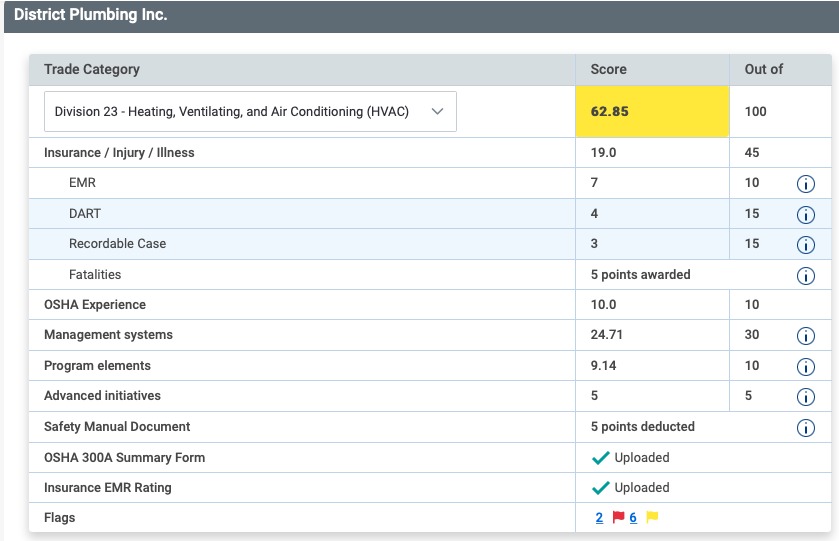Click Safety Manual Document info icon
This screenshot has width=839, height=541.
click(x=805, y=428)
